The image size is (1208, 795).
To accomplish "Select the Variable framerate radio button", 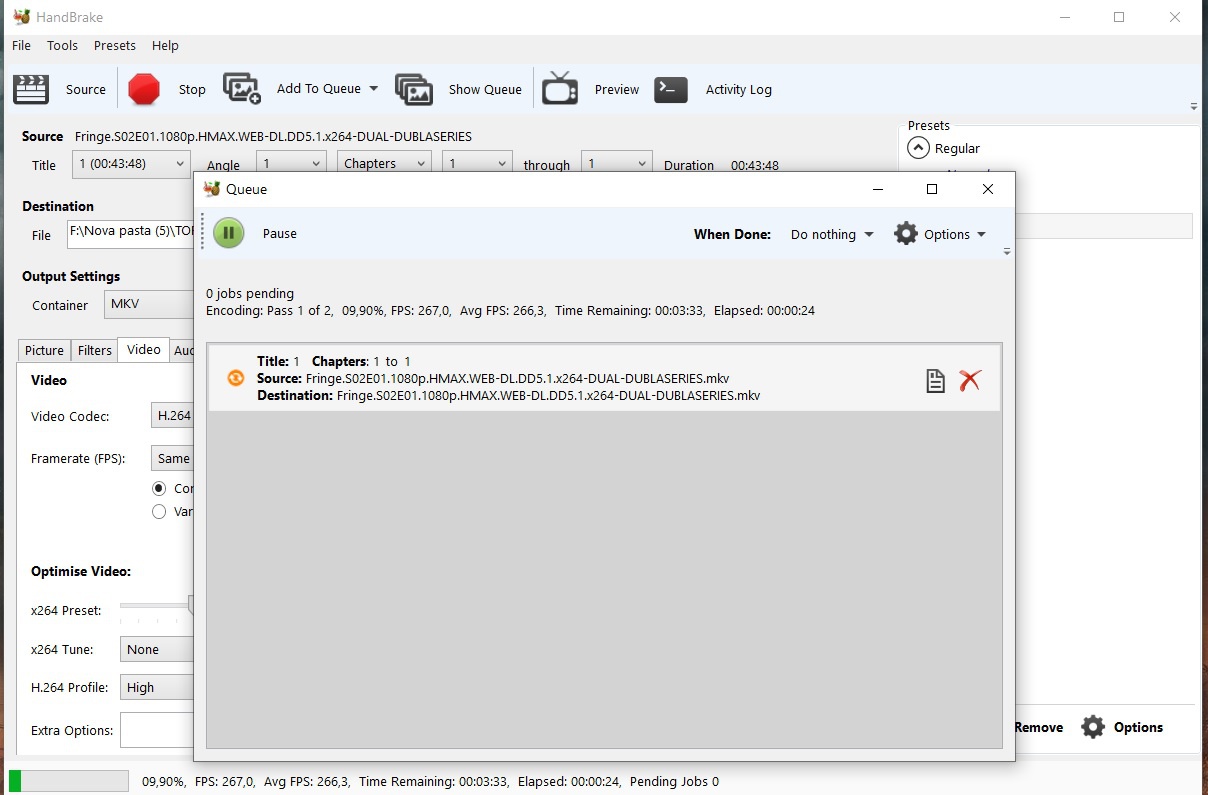I will point(159,512).
